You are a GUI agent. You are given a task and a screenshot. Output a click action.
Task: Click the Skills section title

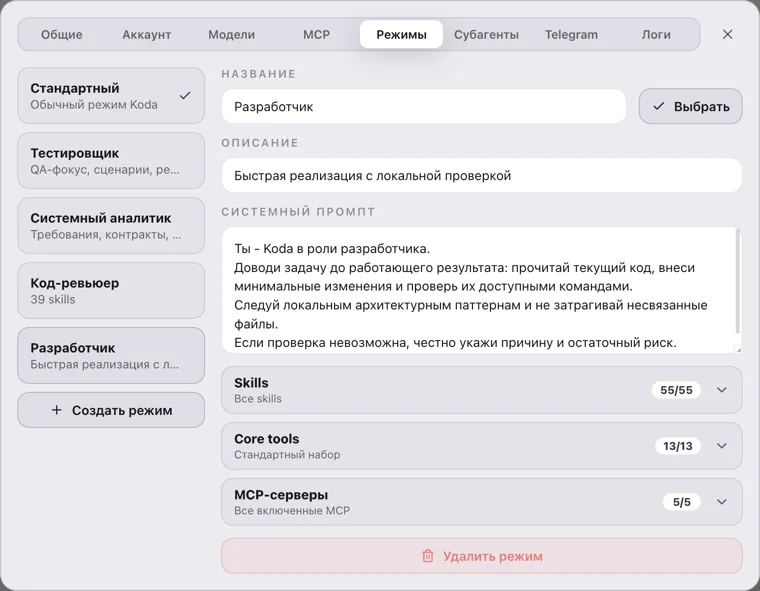pyautogui.click(x=251, y=383)
